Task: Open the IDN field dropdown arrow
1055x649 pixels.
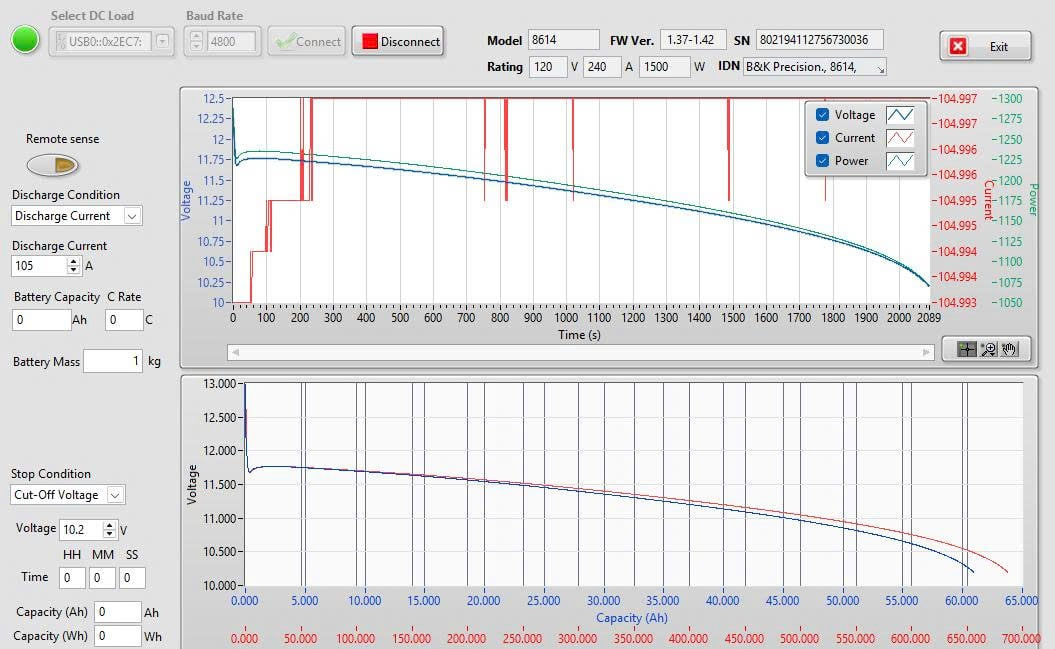Action: (880, 68)
